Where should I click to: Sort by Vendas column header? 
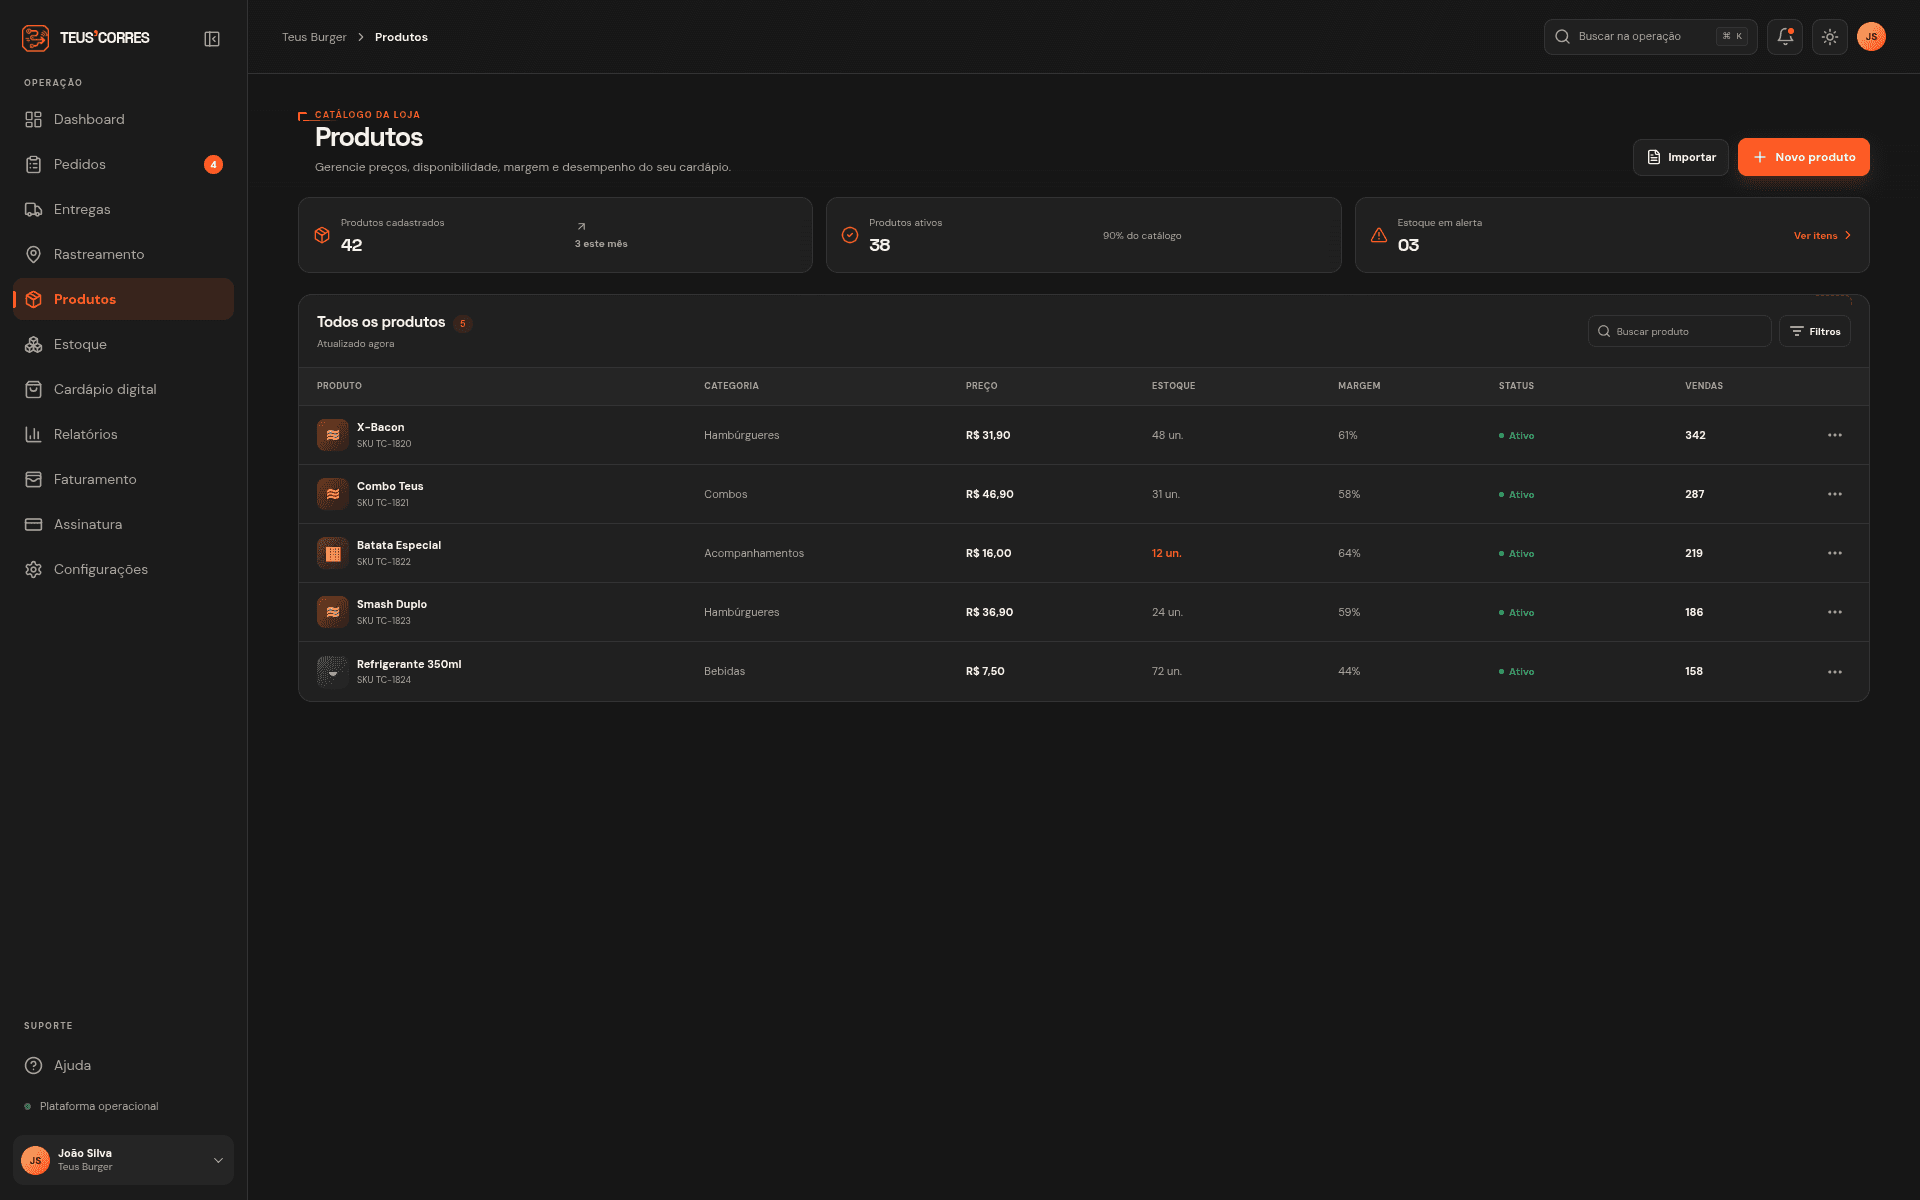point(1703,386)
